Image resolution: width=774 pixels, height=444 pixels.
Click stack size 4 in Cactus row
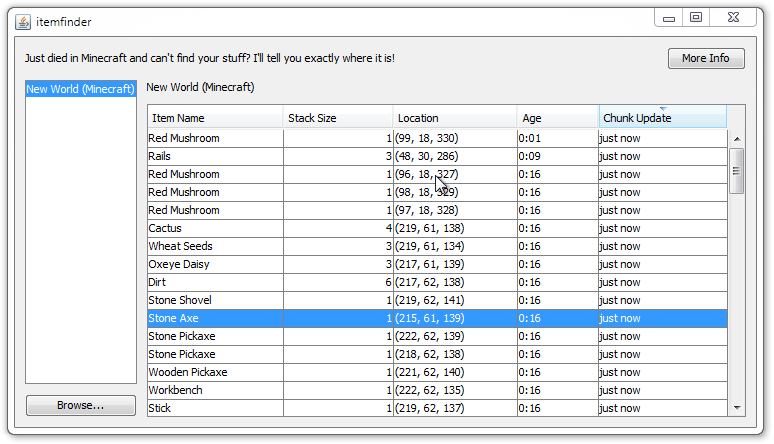click(x=338, y=228)
